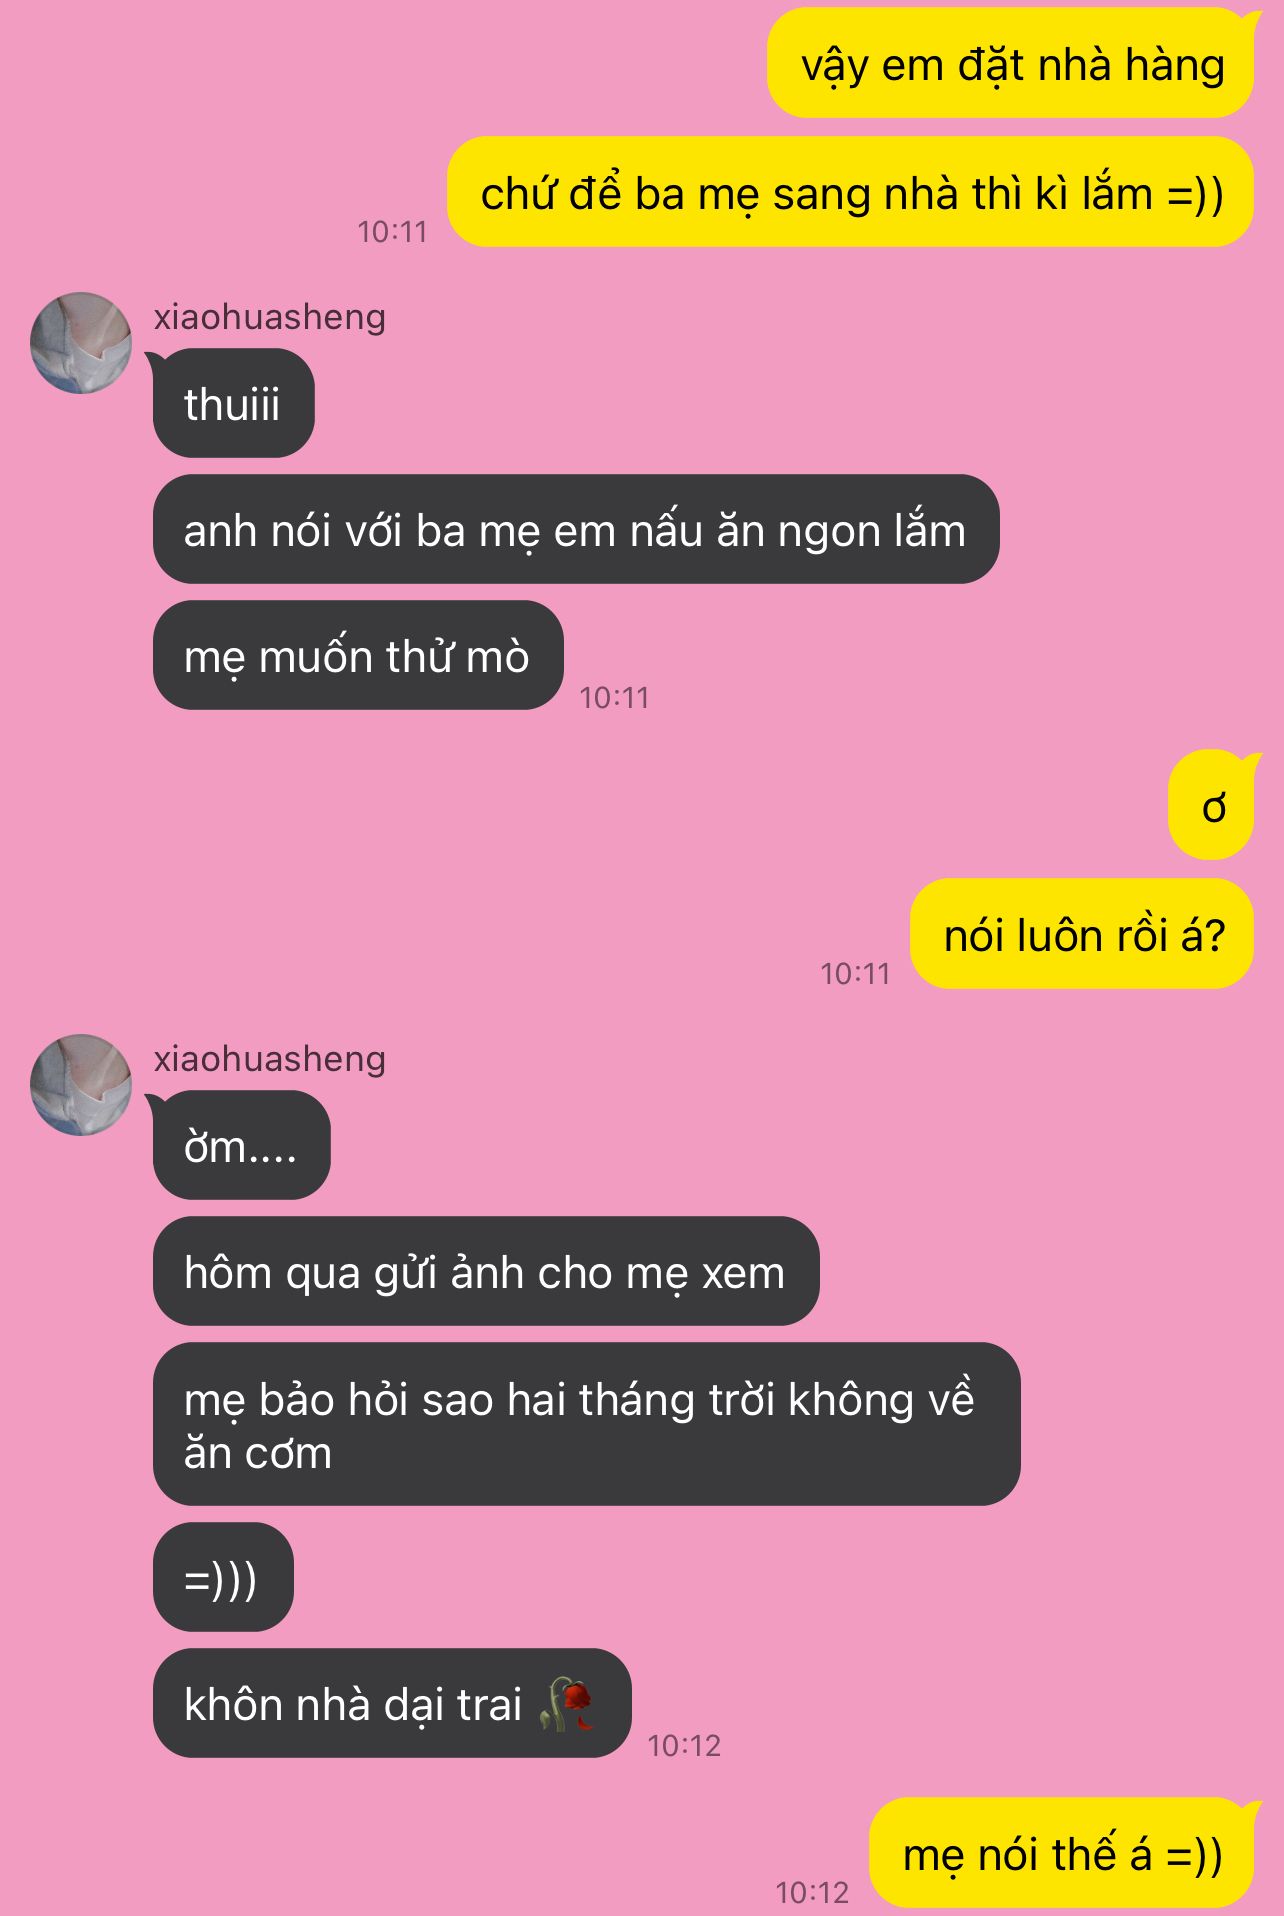Screen dimensions: 1284x1916
Task: Tap the 'ờm....' message bubble
Action: click(x=241, y=1146)
